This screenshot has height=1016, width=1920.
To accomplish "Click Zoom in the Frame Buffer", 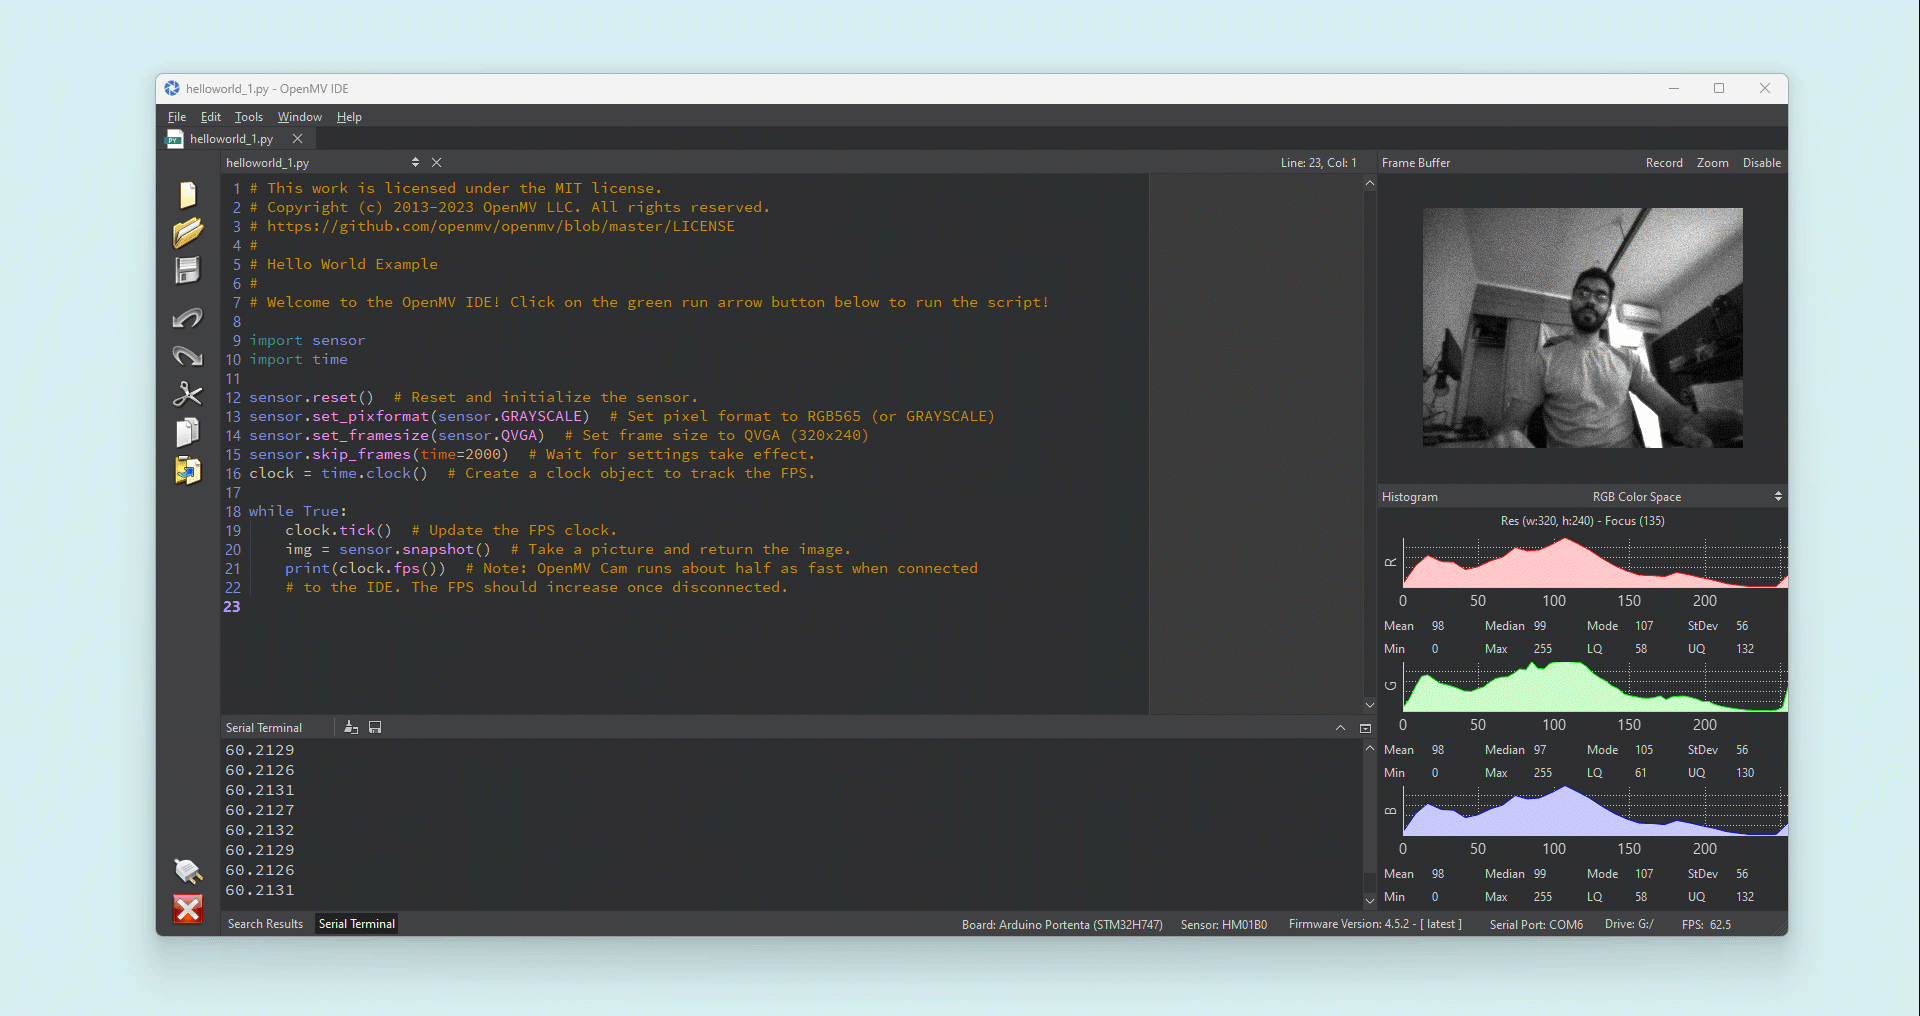I will click(x=1712, y=162).
